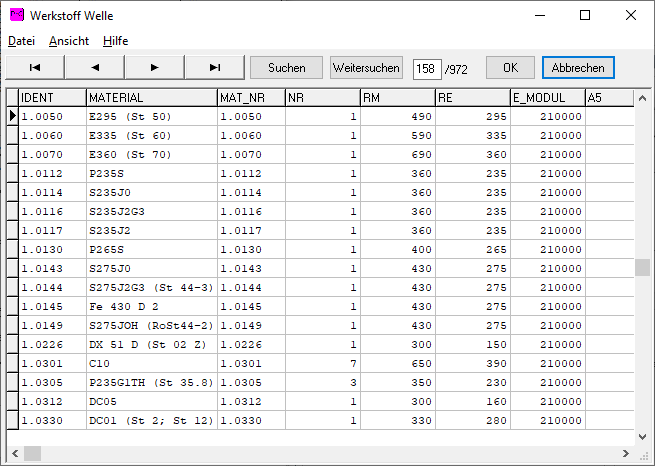Select the C10 material cell
The image size is (655, 466).
(151, 363)
